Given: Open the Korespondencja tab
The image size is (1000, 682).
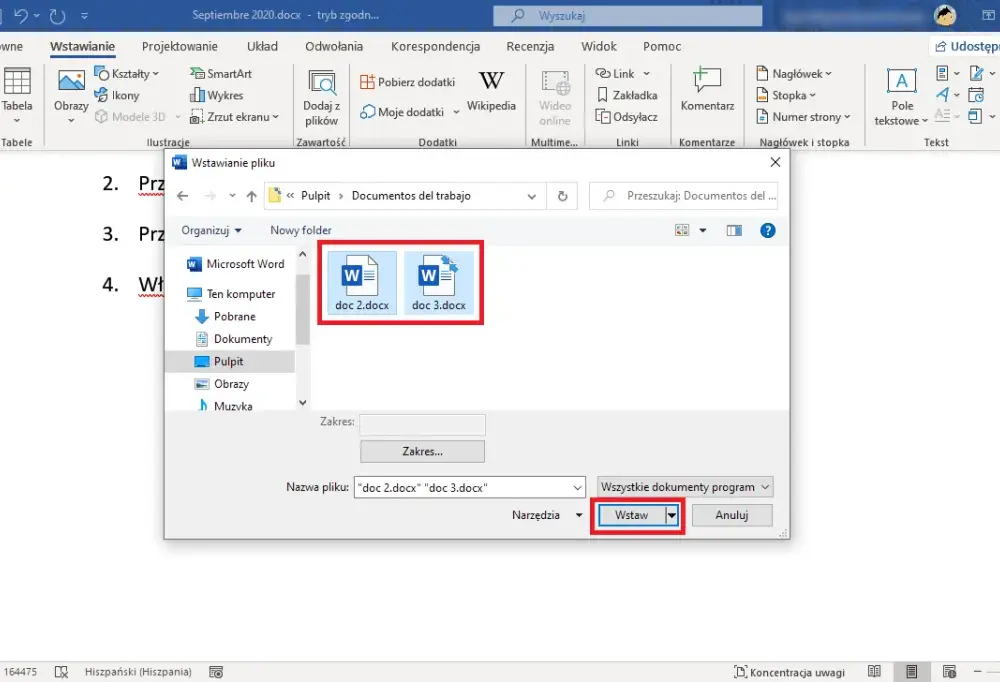Looking at the screenshot, I should (x=436, y=46).
